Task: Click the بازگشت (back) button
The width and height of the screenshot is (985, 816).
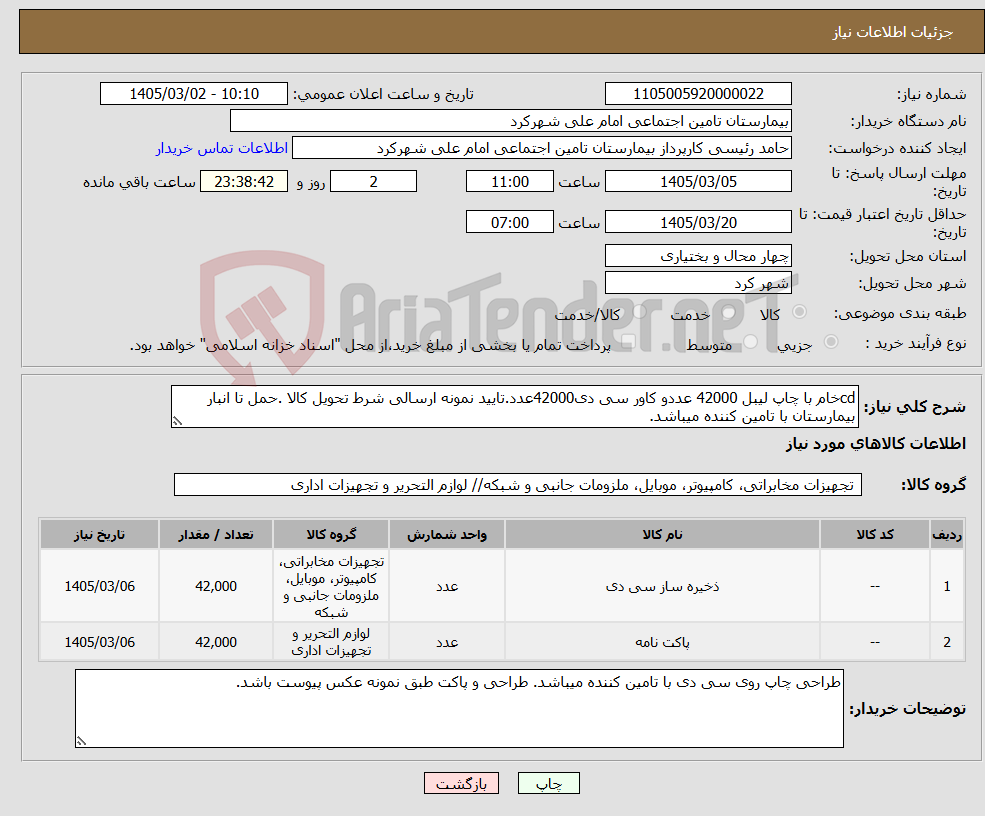Action: pos(461,783)
